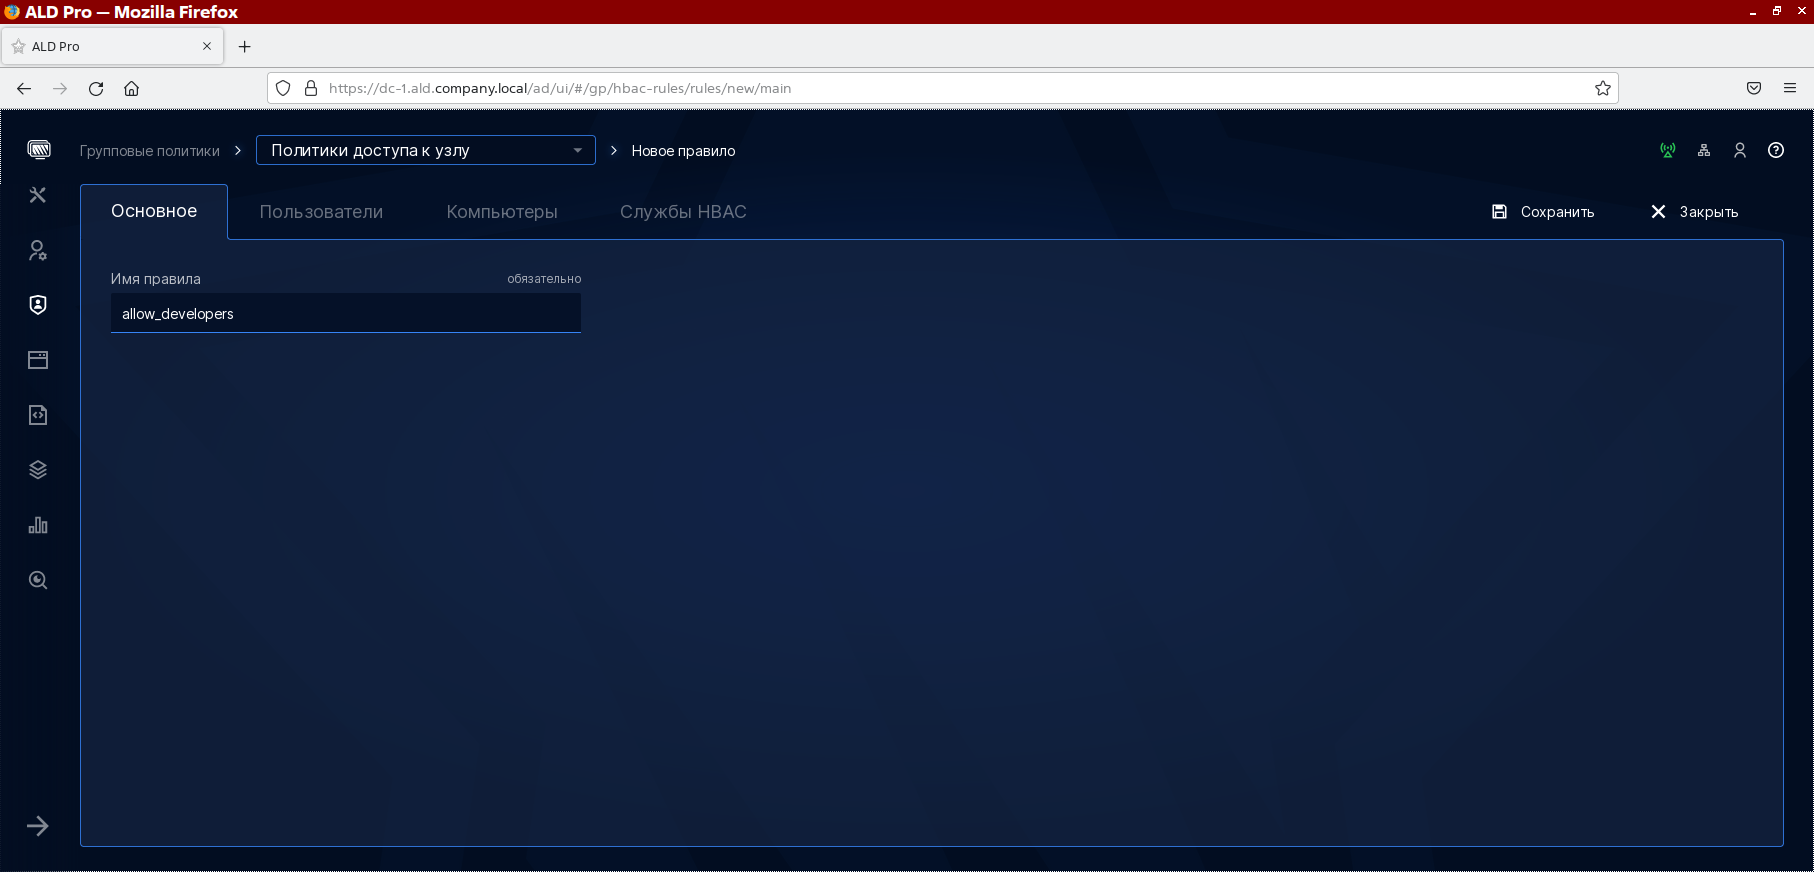Click the Firefox URL address bar

click(x=940, y=88)
